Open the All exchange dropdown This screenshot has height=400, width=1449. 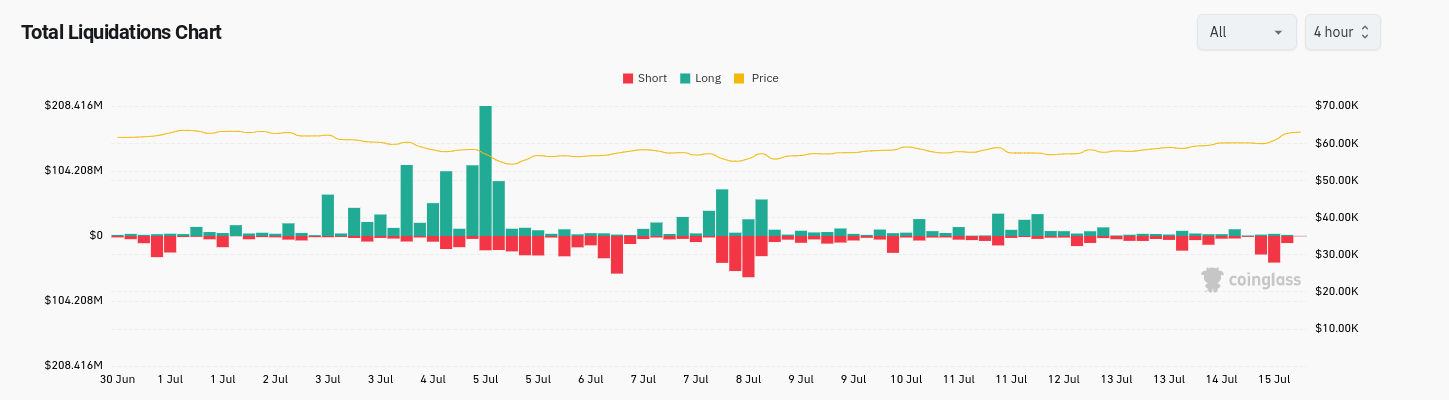[1246, 32]
